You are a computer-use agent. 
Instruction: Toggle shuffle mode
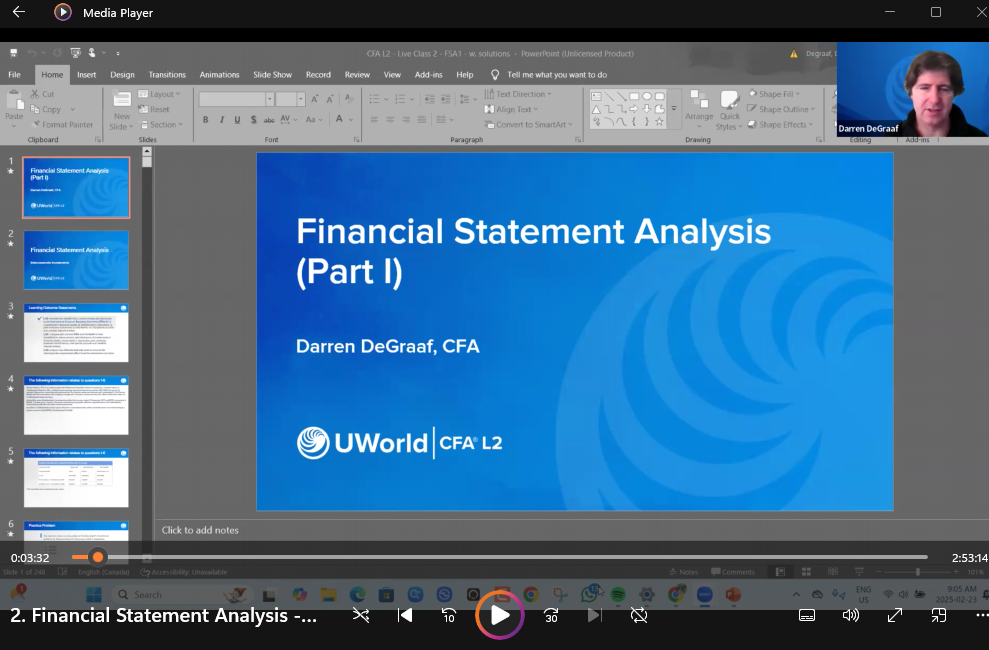tap(361, 615)
